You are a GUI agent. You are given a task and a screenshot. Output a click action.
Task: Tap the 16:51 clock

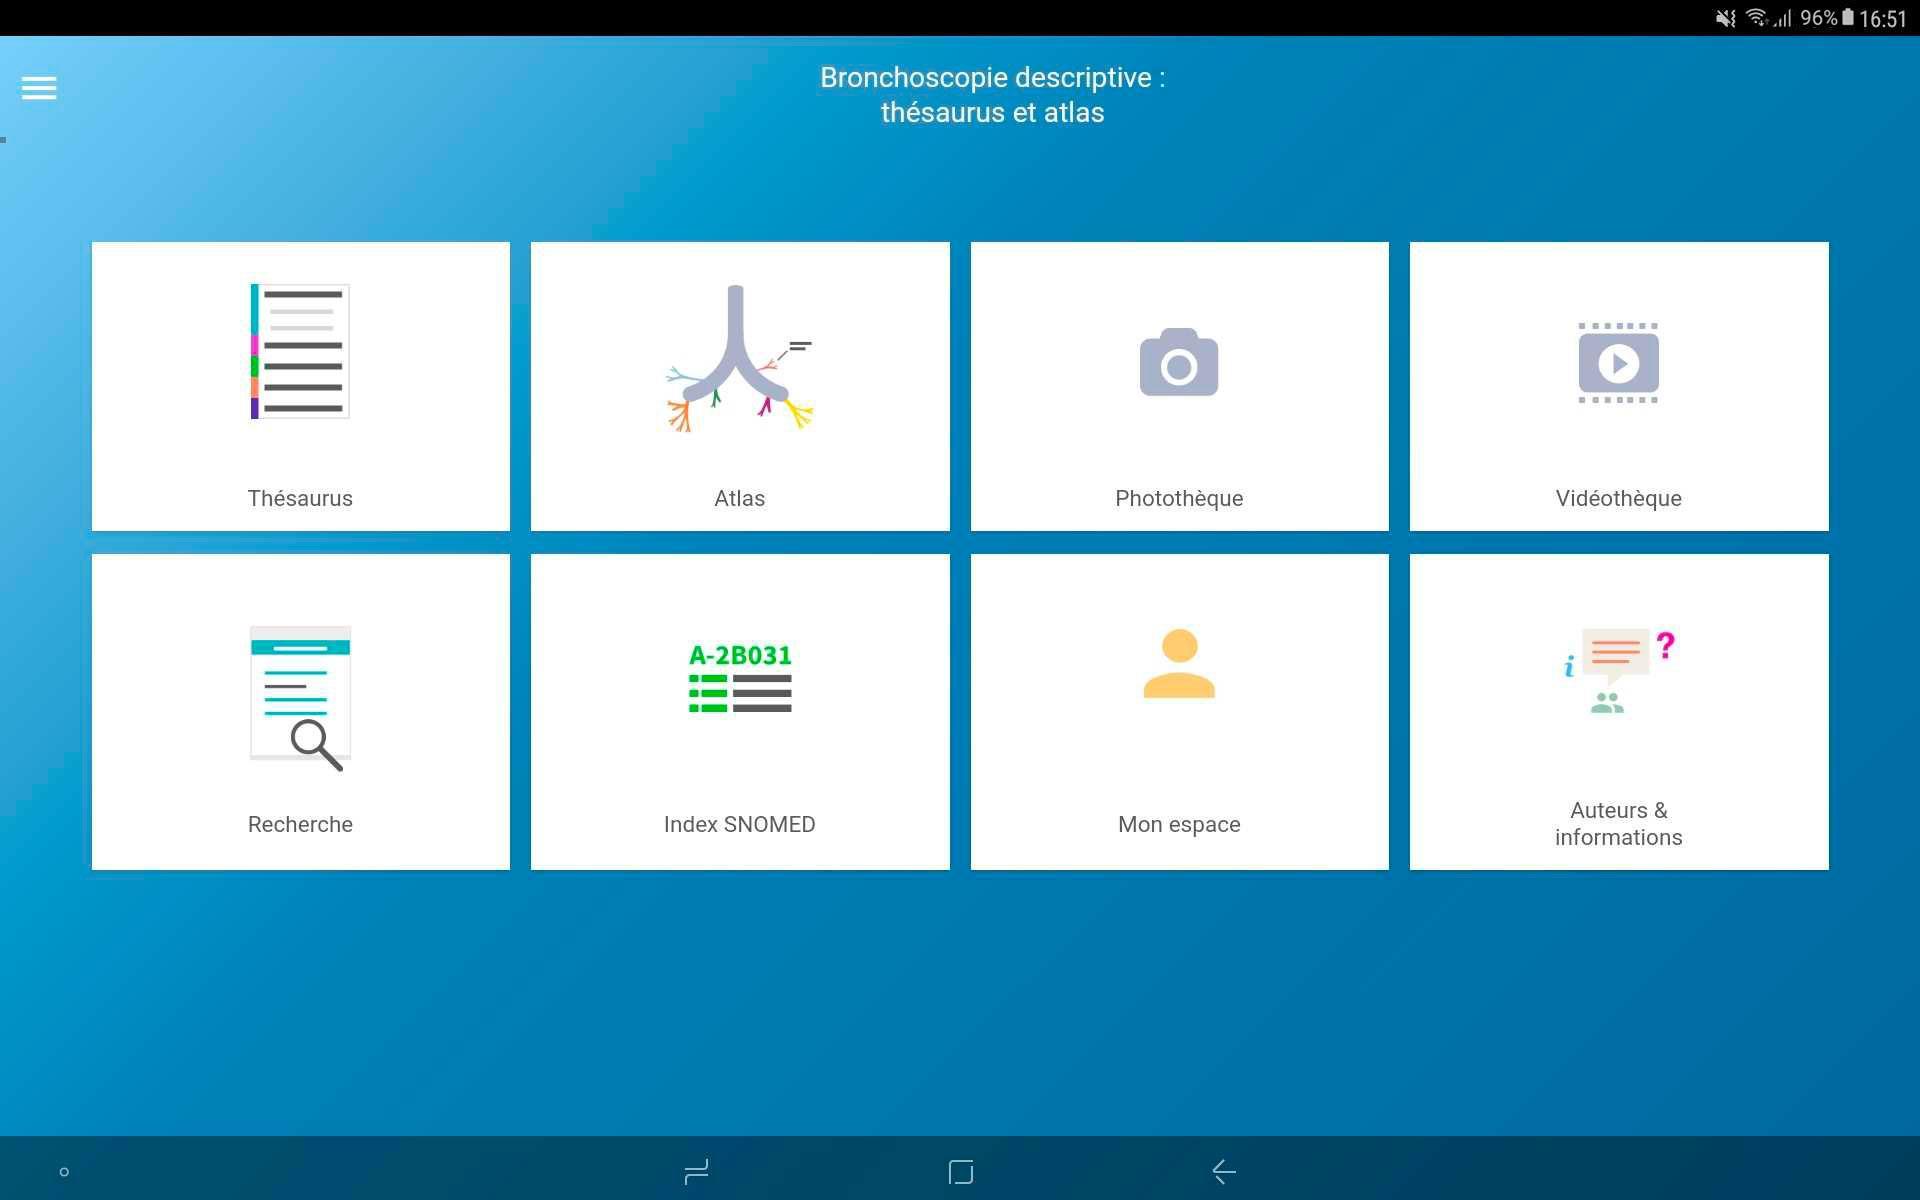point(1883,19)
